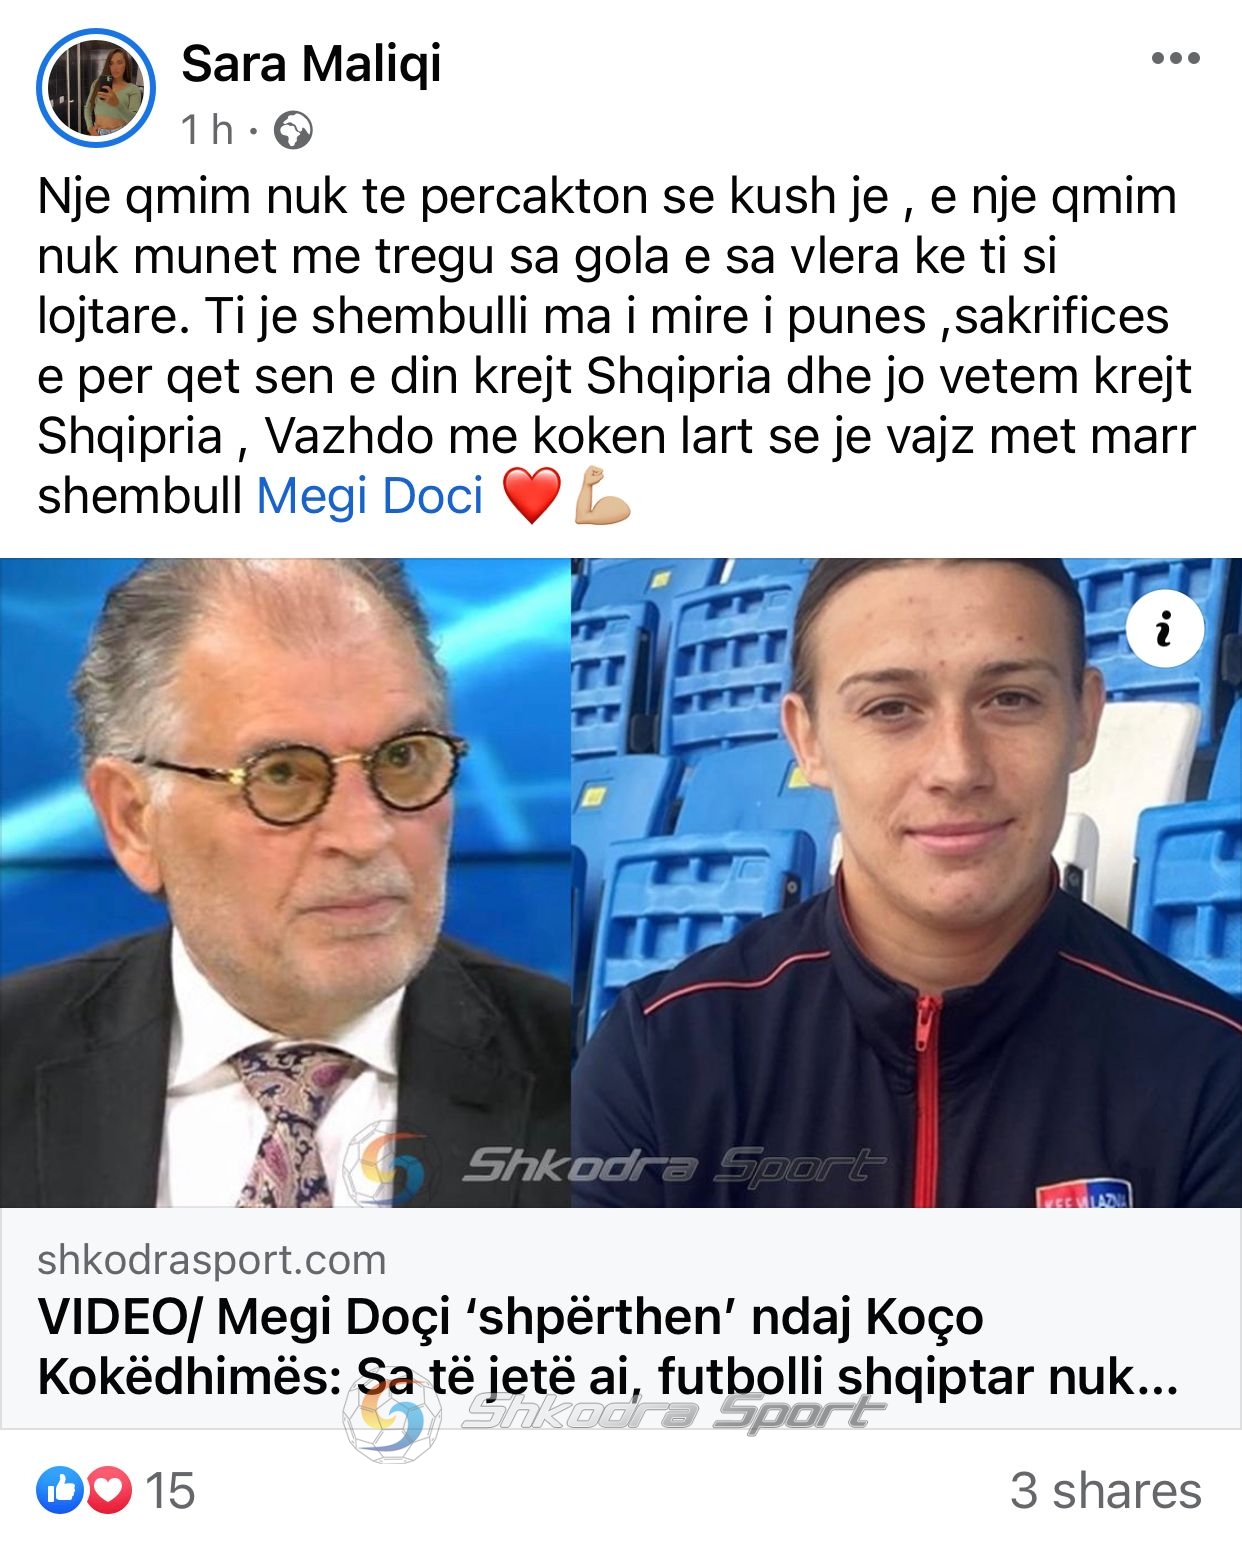Open the article headline about Megi Doçi
This screenshot has height=1542, width=1242.
coord(608,1346)
